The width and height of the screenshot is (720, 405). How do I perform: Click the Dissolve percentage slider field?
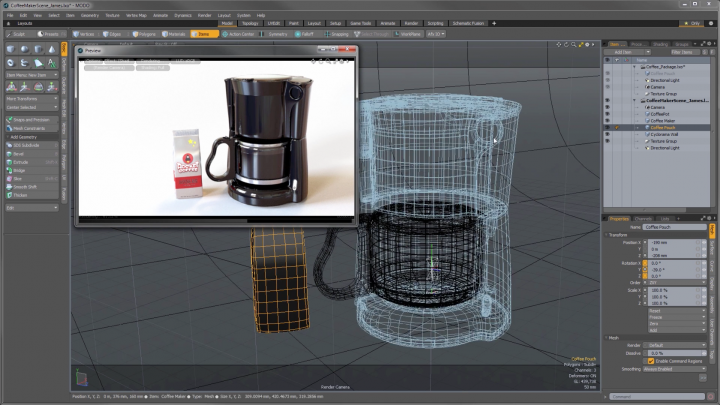676,353
